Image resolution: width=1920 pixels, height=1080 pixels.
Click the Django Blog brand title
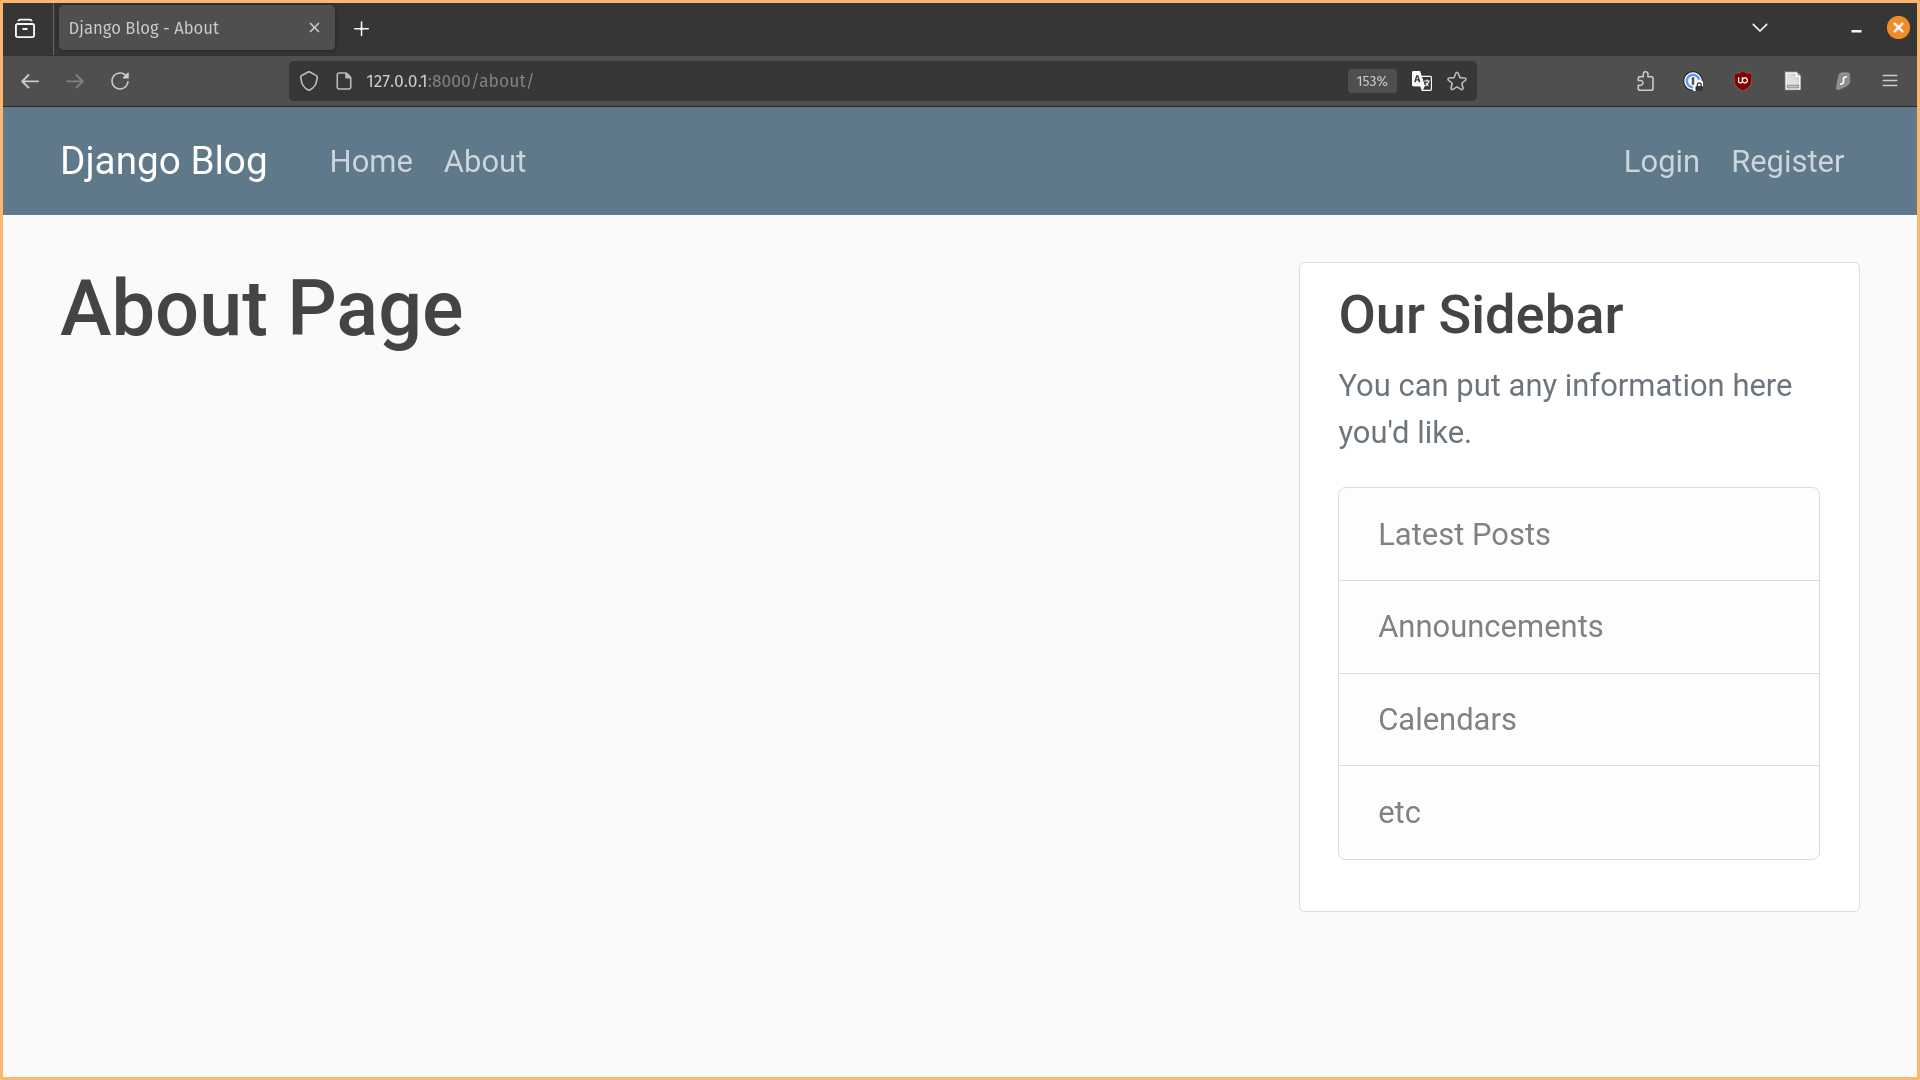click(x=163, y=161)
